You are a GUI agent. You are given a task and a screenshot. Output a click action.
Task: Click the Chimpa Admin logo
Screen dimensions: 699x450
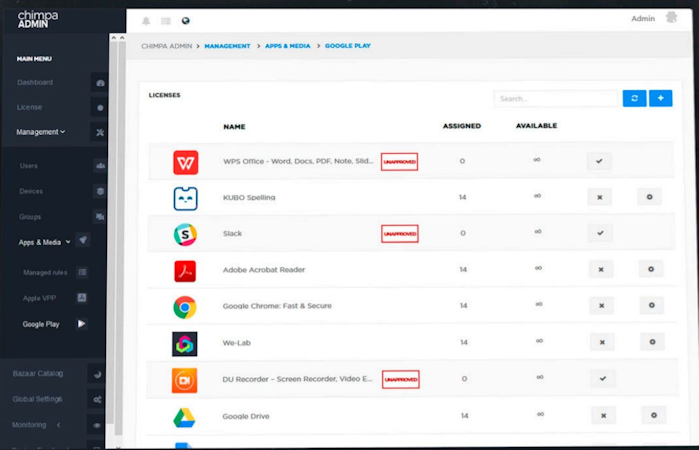[38, 19]
